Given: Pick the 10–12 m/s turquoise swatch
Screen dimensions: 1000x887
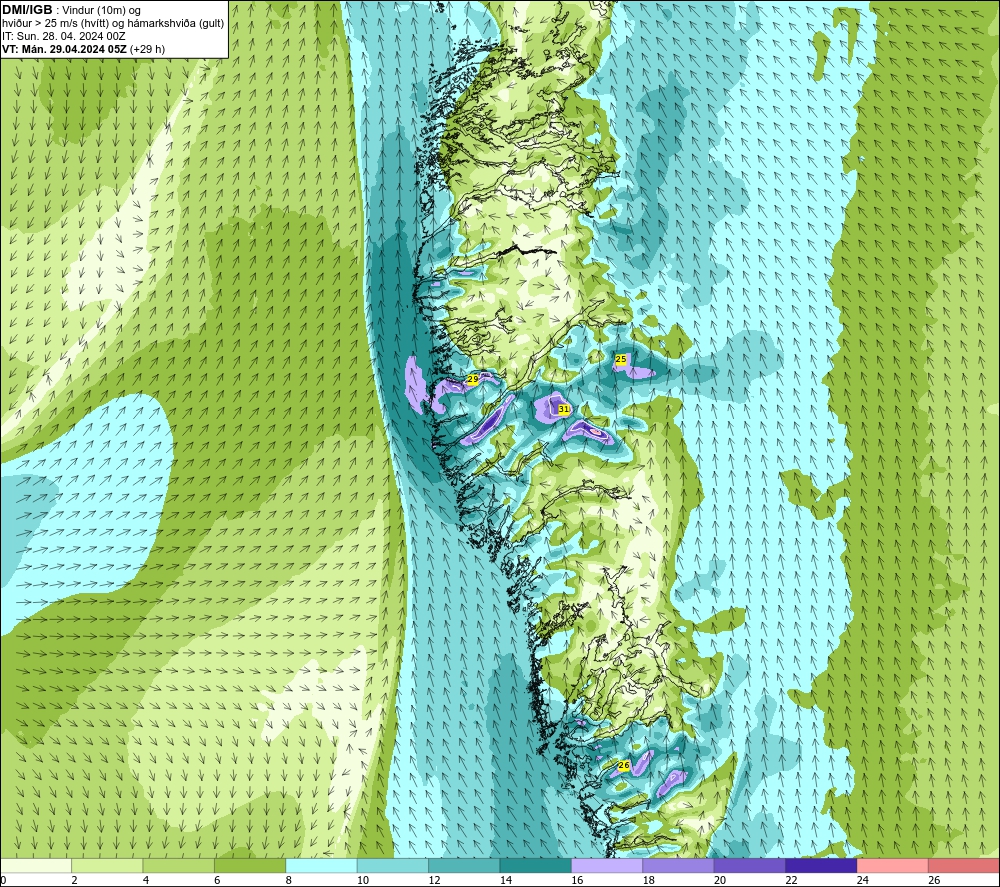Looking at the screenshot, I should pos(393,865).
